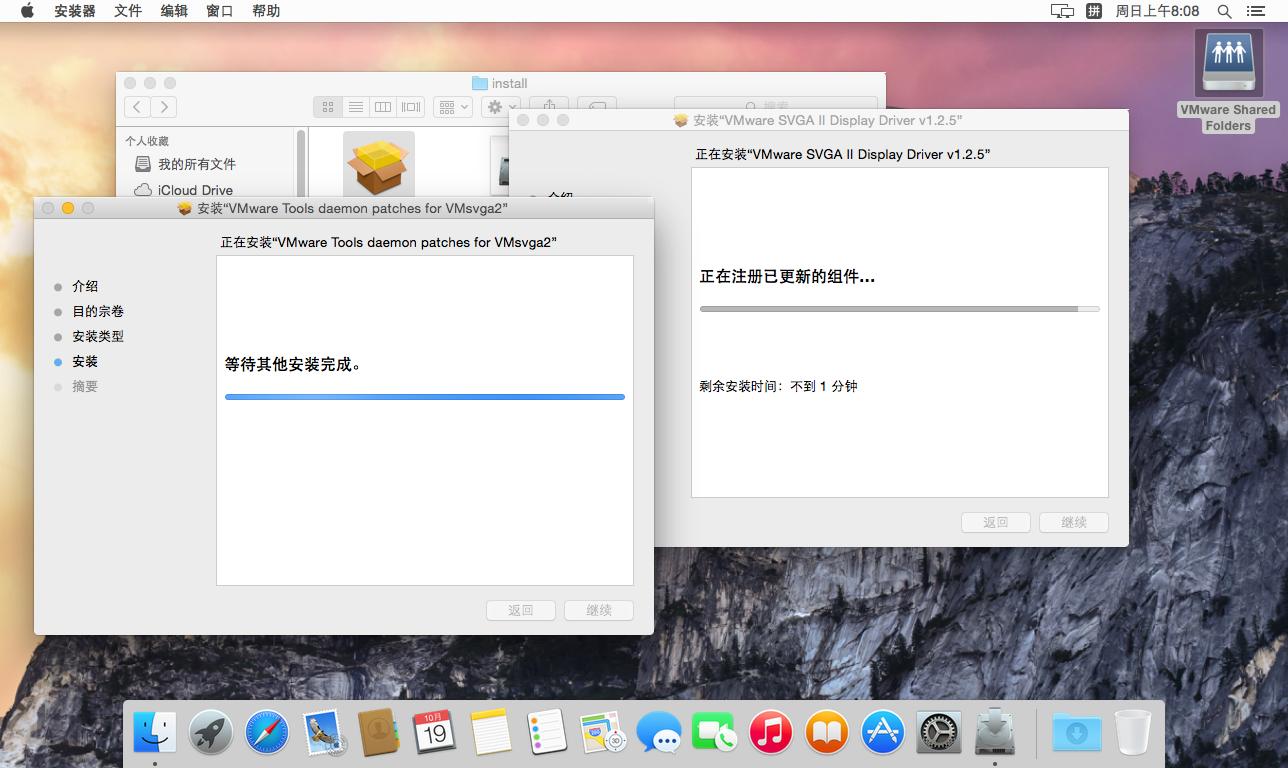Open the input method menu bar icon
Viewport: 1288px width, 768px height.
(x=1094, y=11)
